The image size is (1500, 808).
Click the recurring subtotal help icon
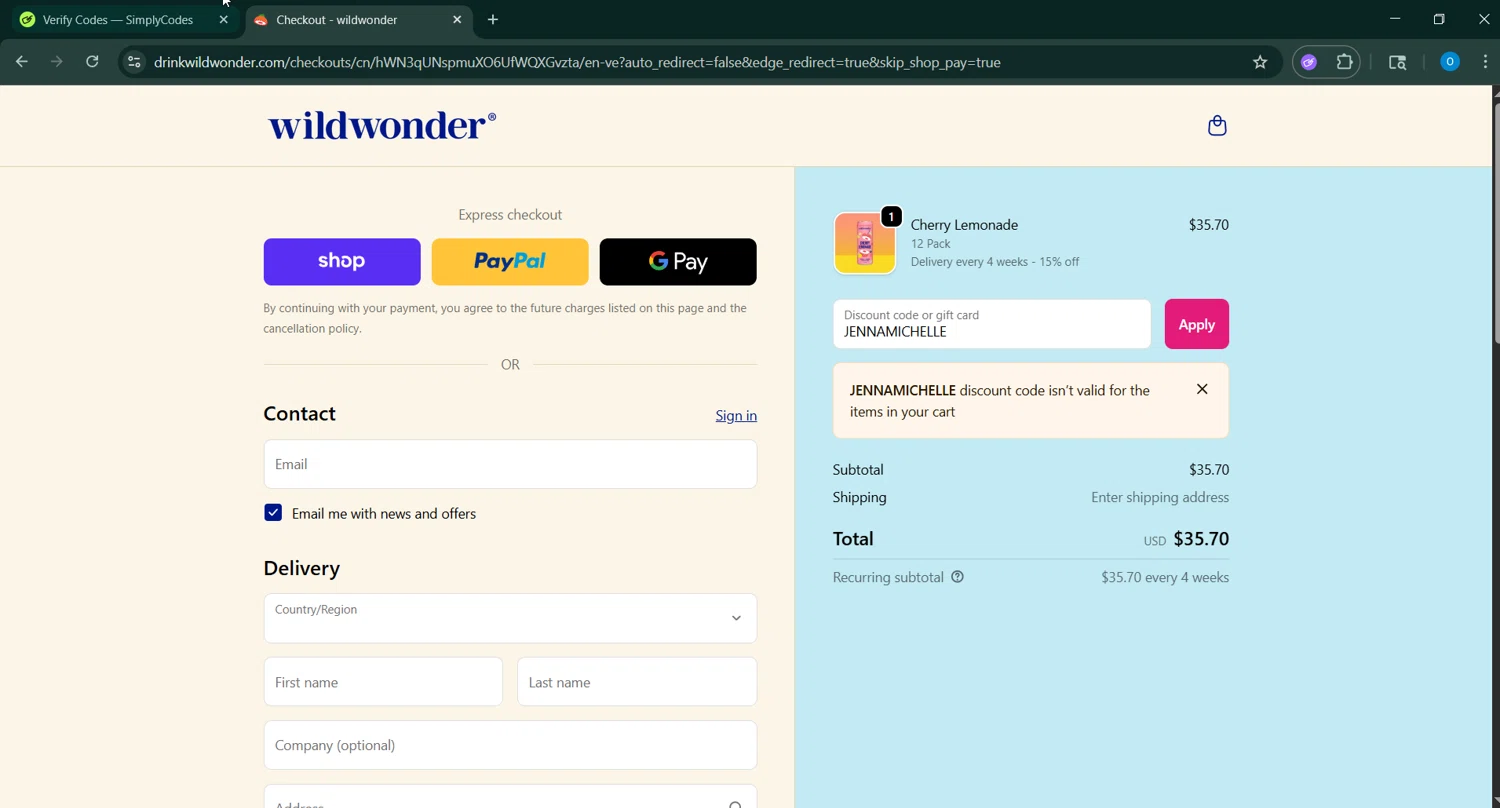pos(957,577)
